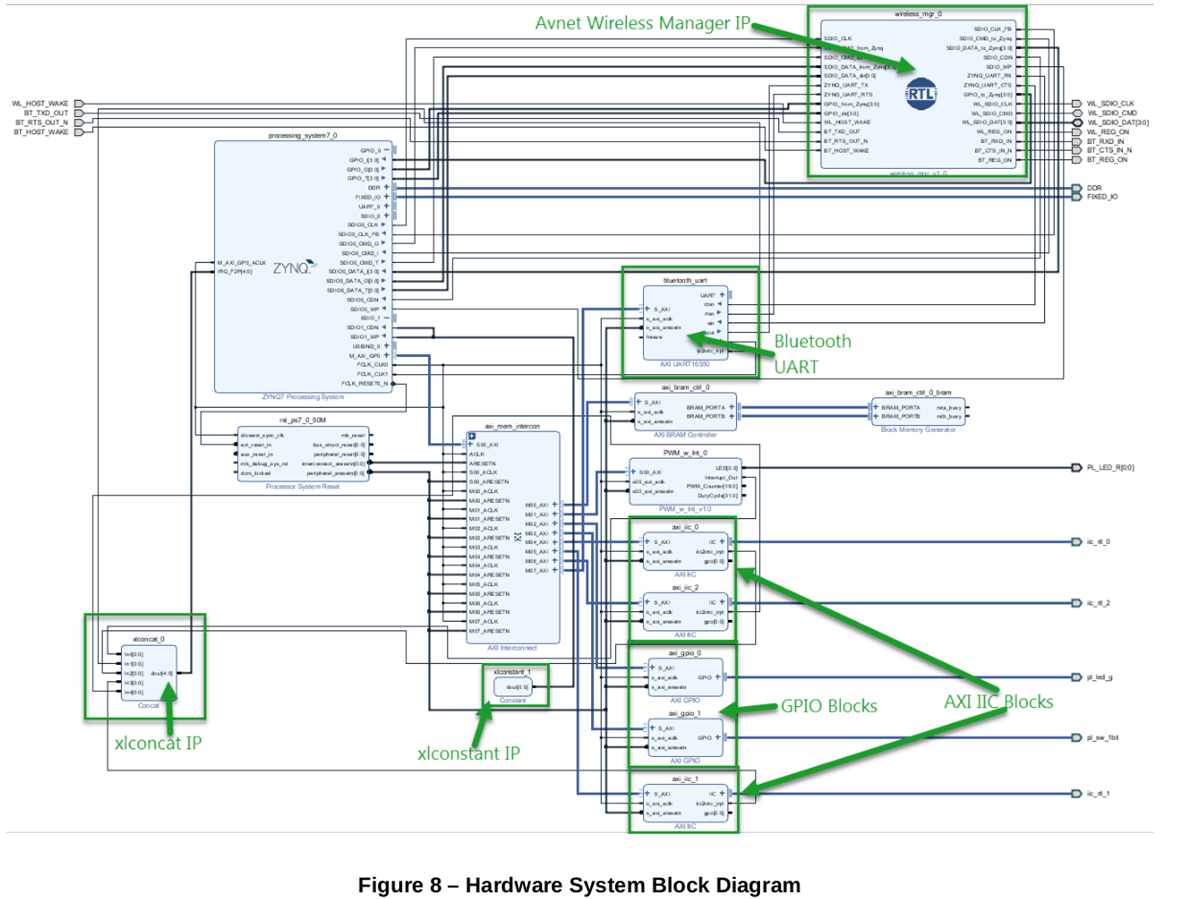
Task: Click the crossbar icon inside AXI Interconnect
Action: point(518,537)
